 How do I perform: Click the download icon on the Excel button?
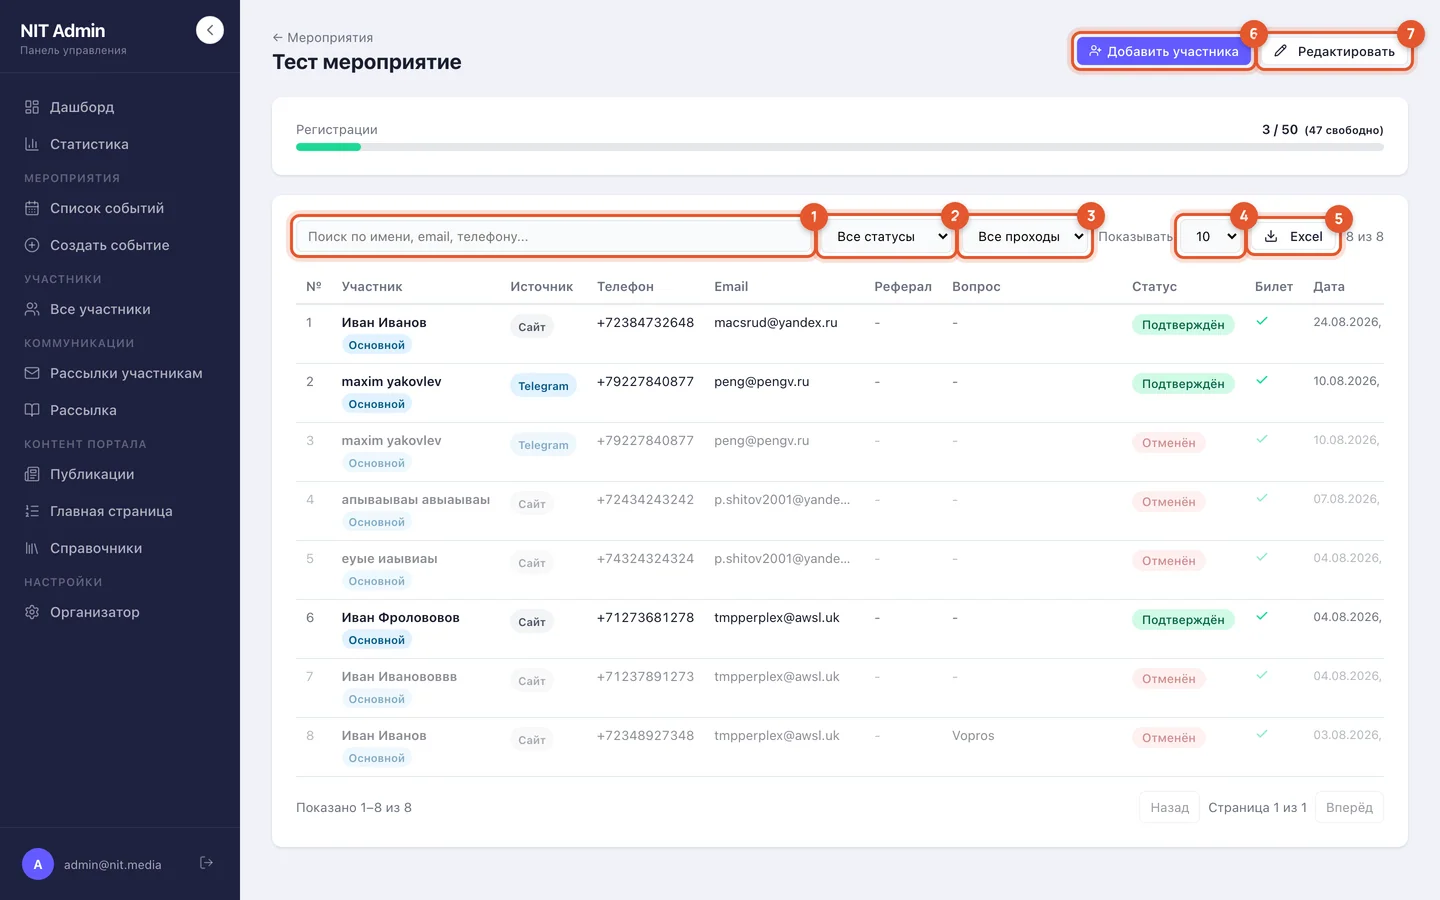pyautogui.click(x=1271, y=236)
